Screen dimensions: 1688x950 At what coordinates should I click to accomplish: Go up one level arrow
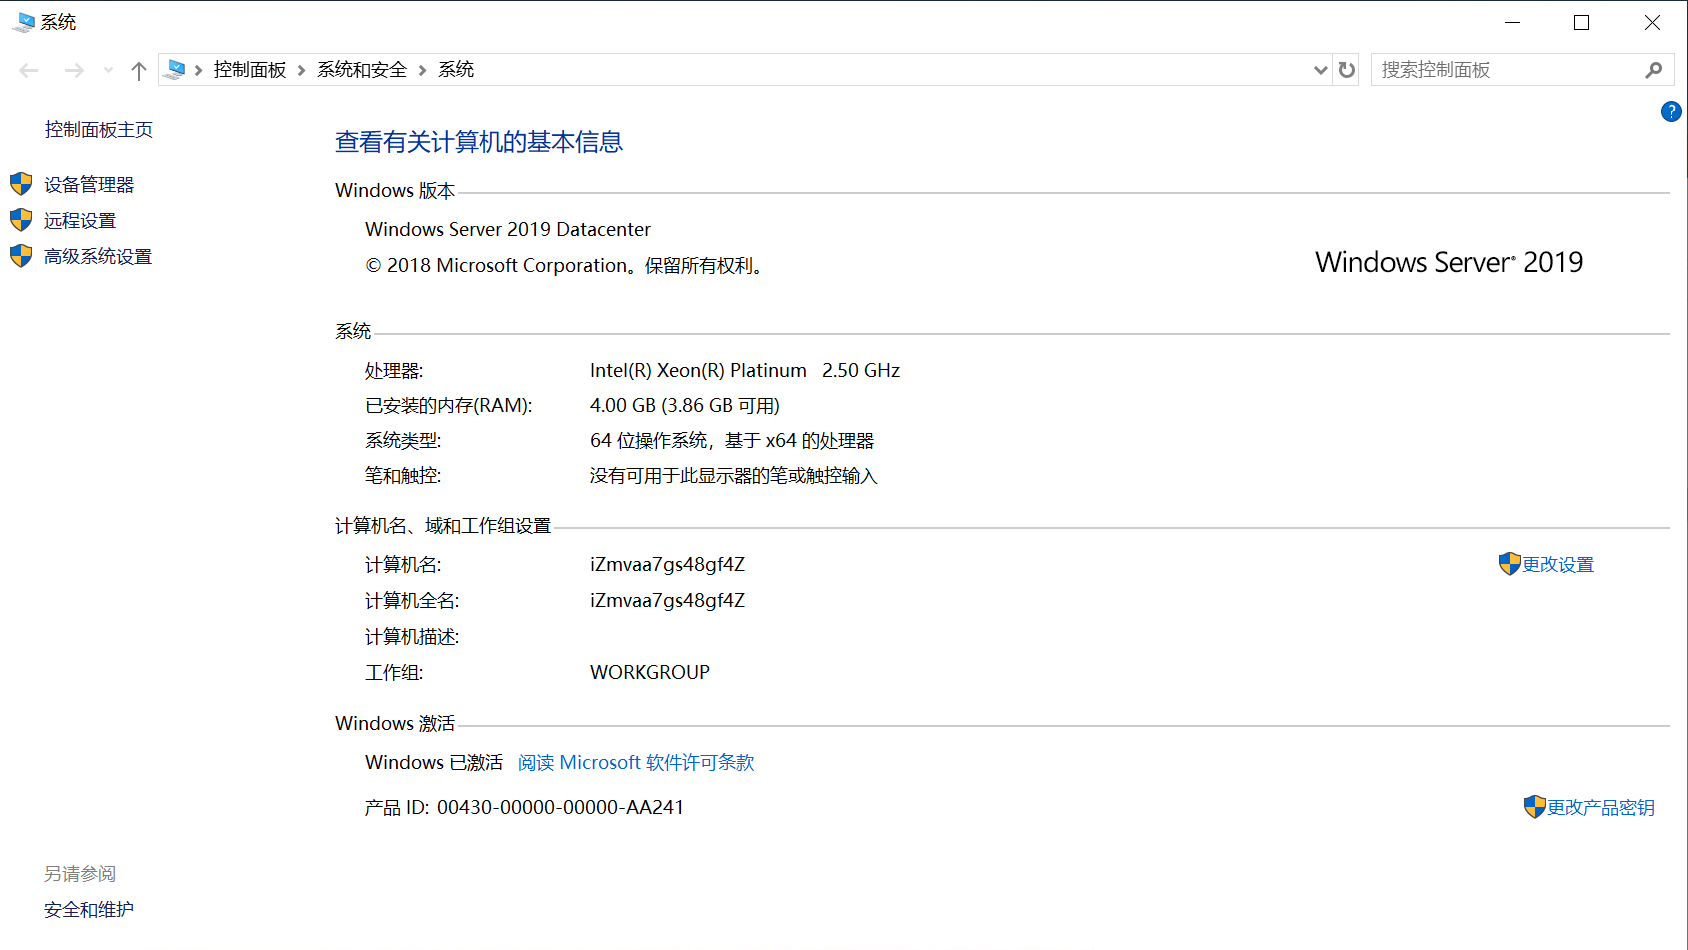pyautogui.click(x=139, y=70)
